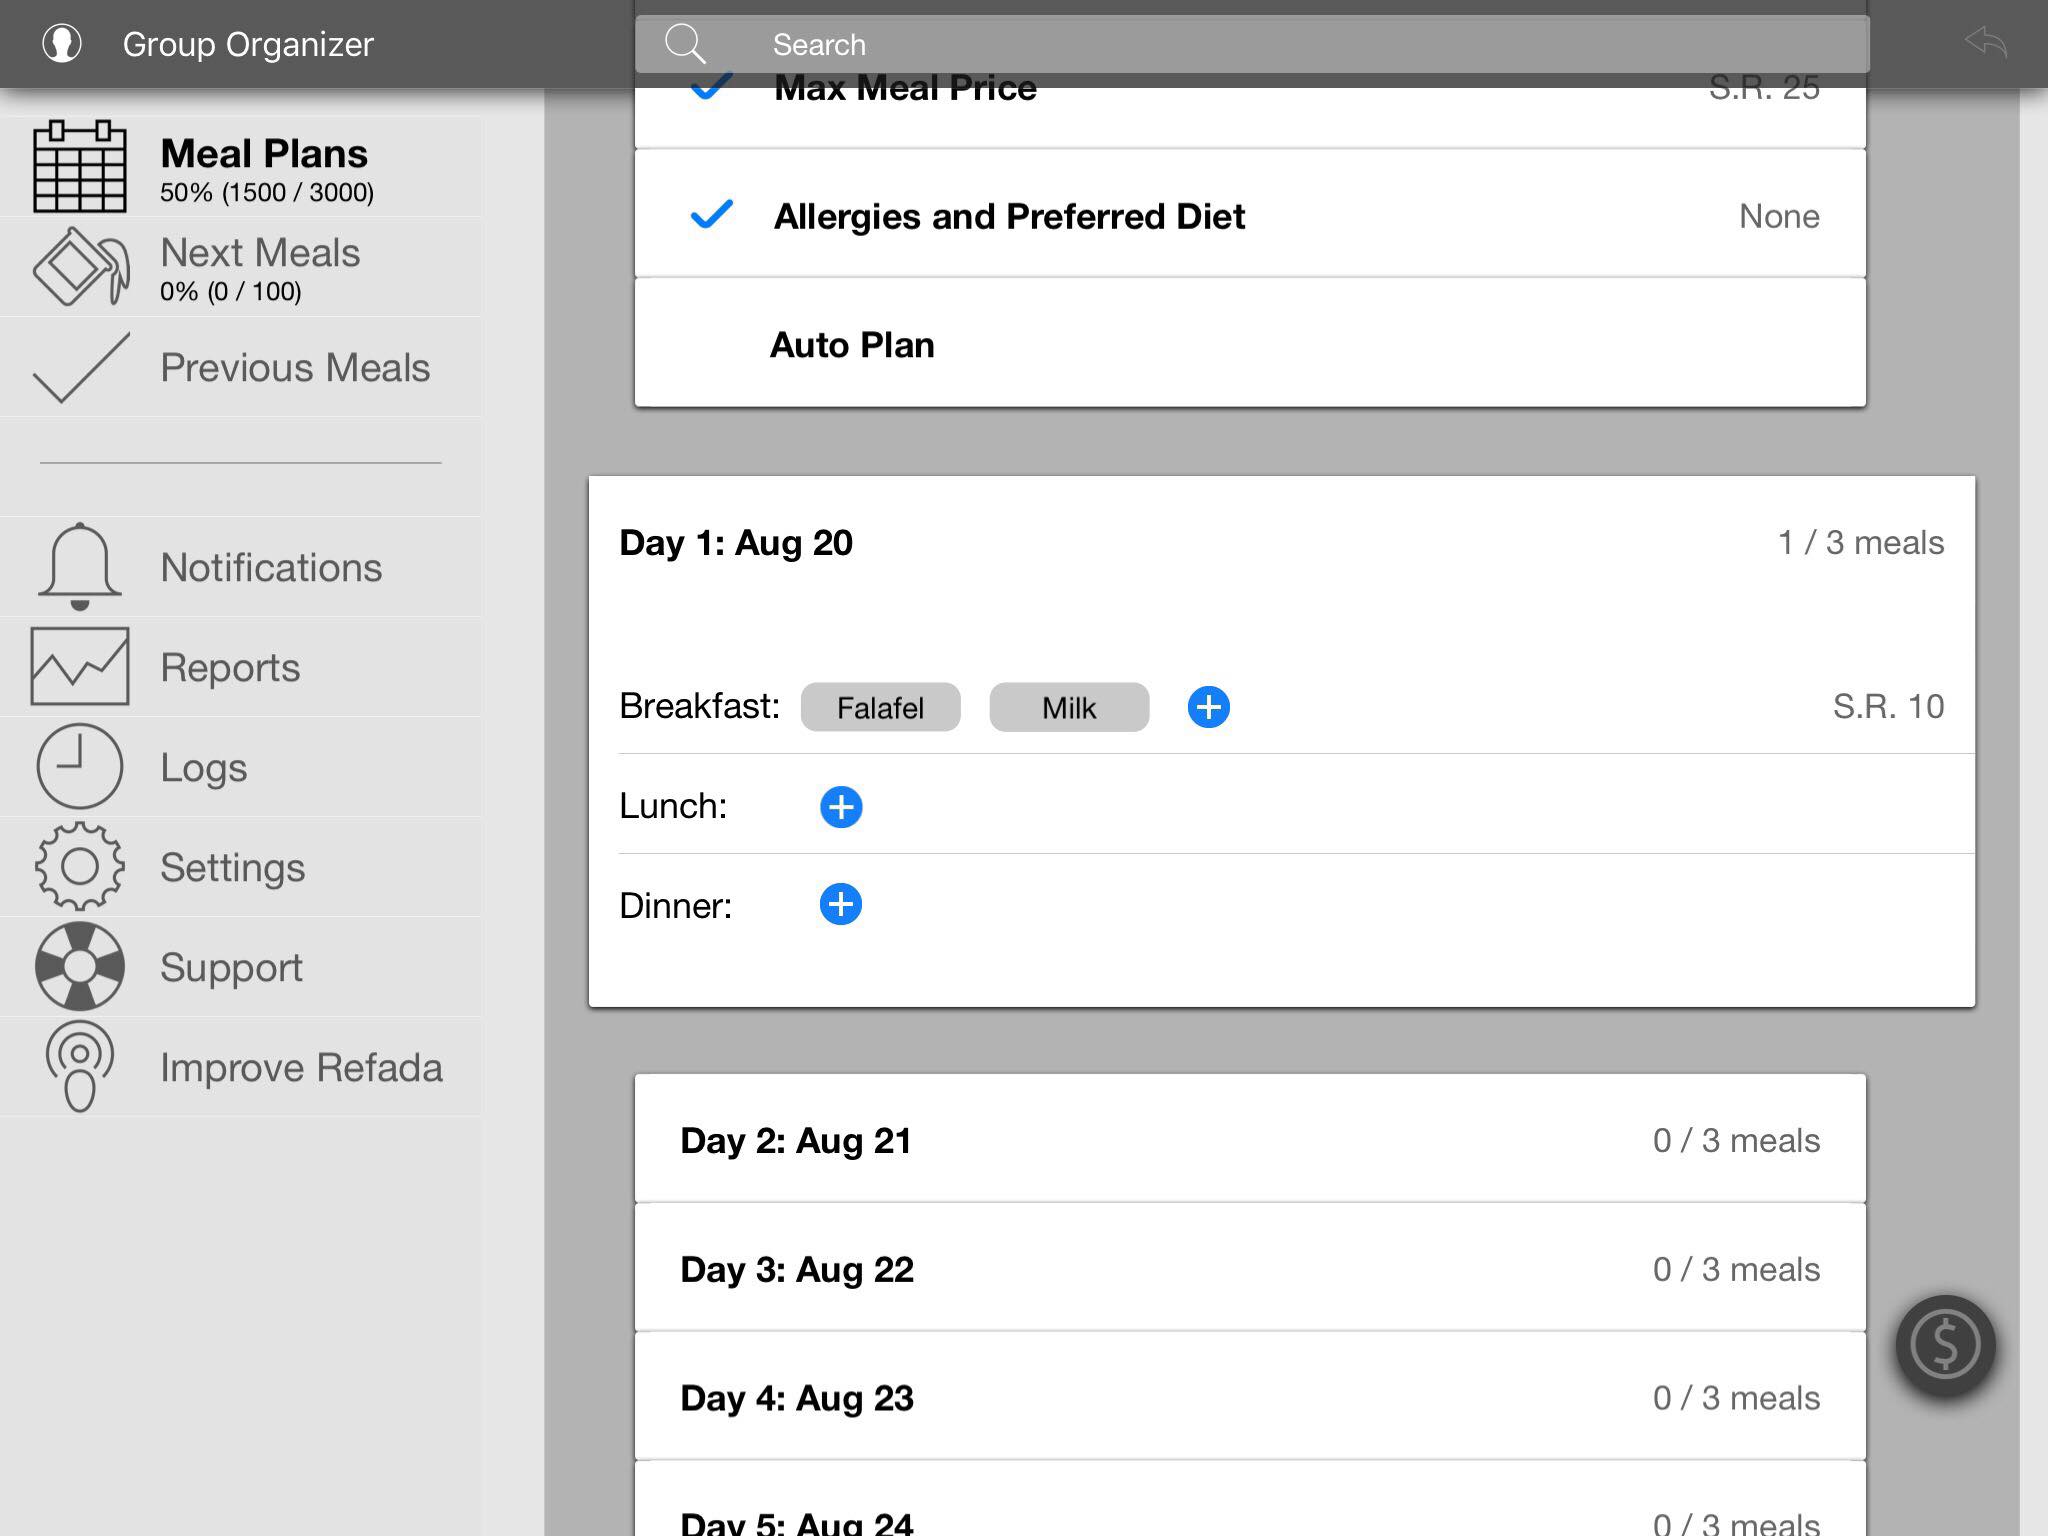The image size is (2048, 1536).
Task: Click the Support lifebuoy icon
Action: click(x=80, y=966)
